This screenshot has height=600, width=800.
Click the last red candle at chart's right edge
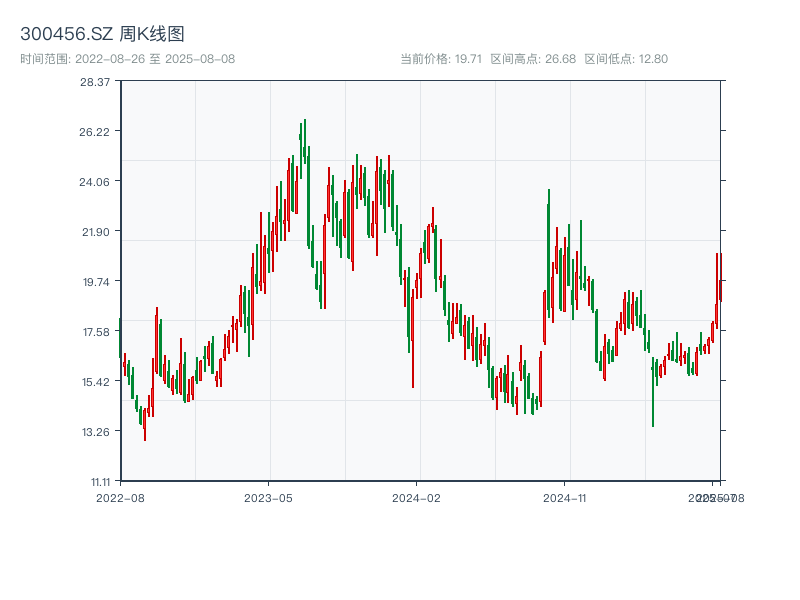pos(721,278)
